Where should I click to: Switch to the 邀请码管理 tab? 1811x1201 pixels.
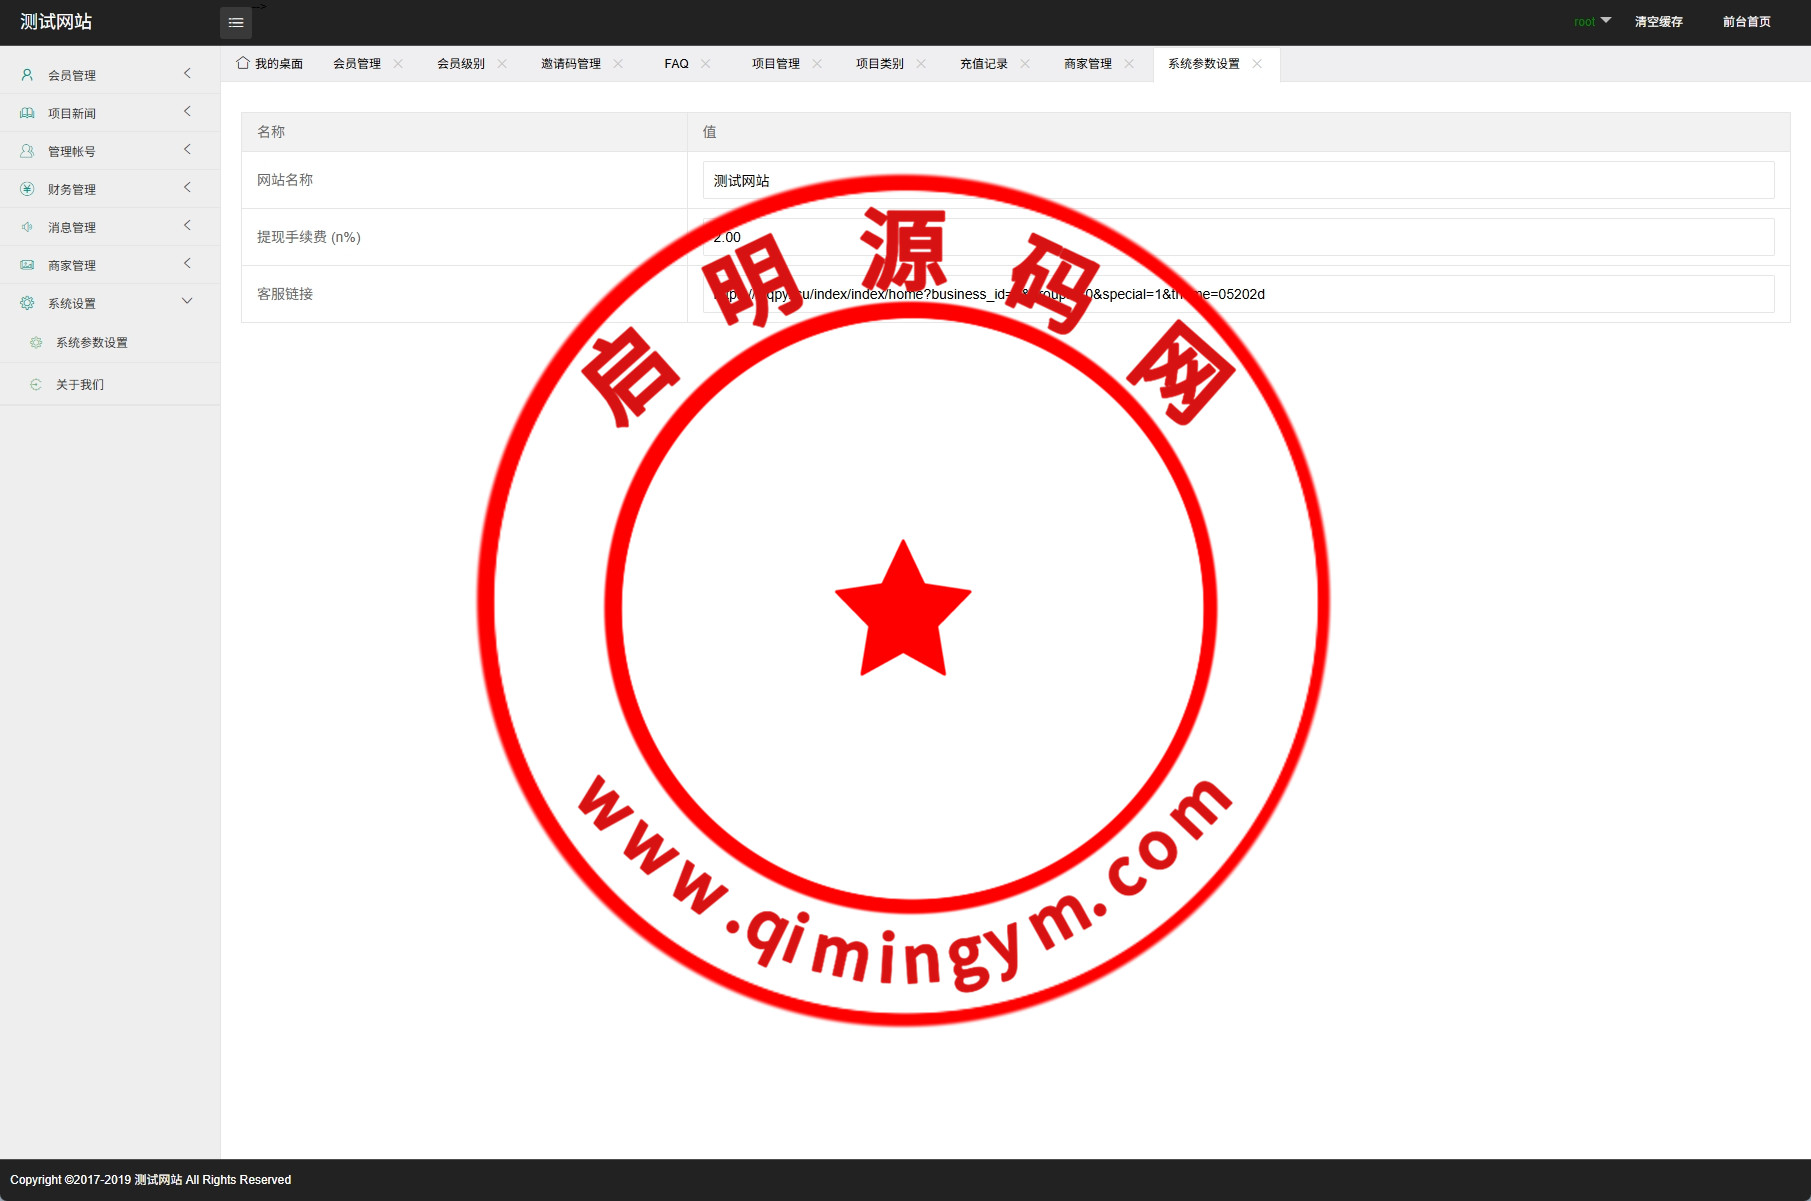point(570,64)
